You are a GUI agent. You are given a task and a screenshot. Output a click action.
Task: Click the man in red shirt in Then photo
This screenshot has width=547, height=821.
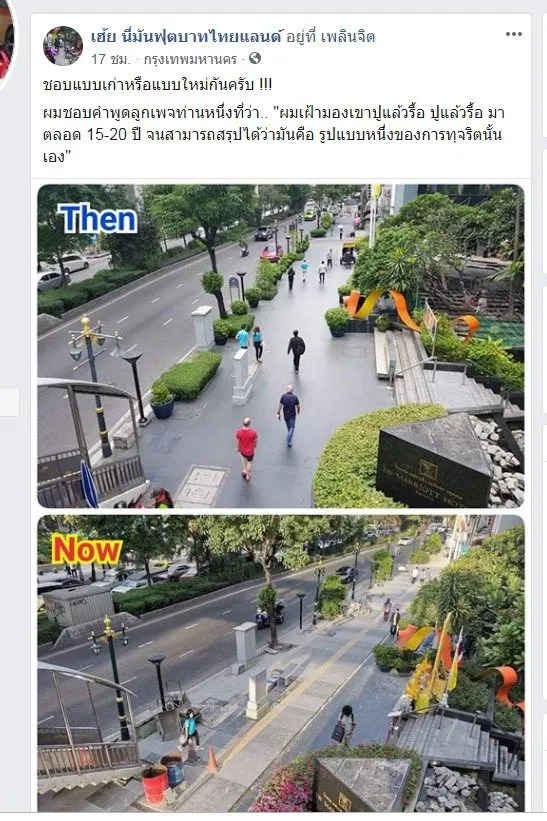click(247, 448)
